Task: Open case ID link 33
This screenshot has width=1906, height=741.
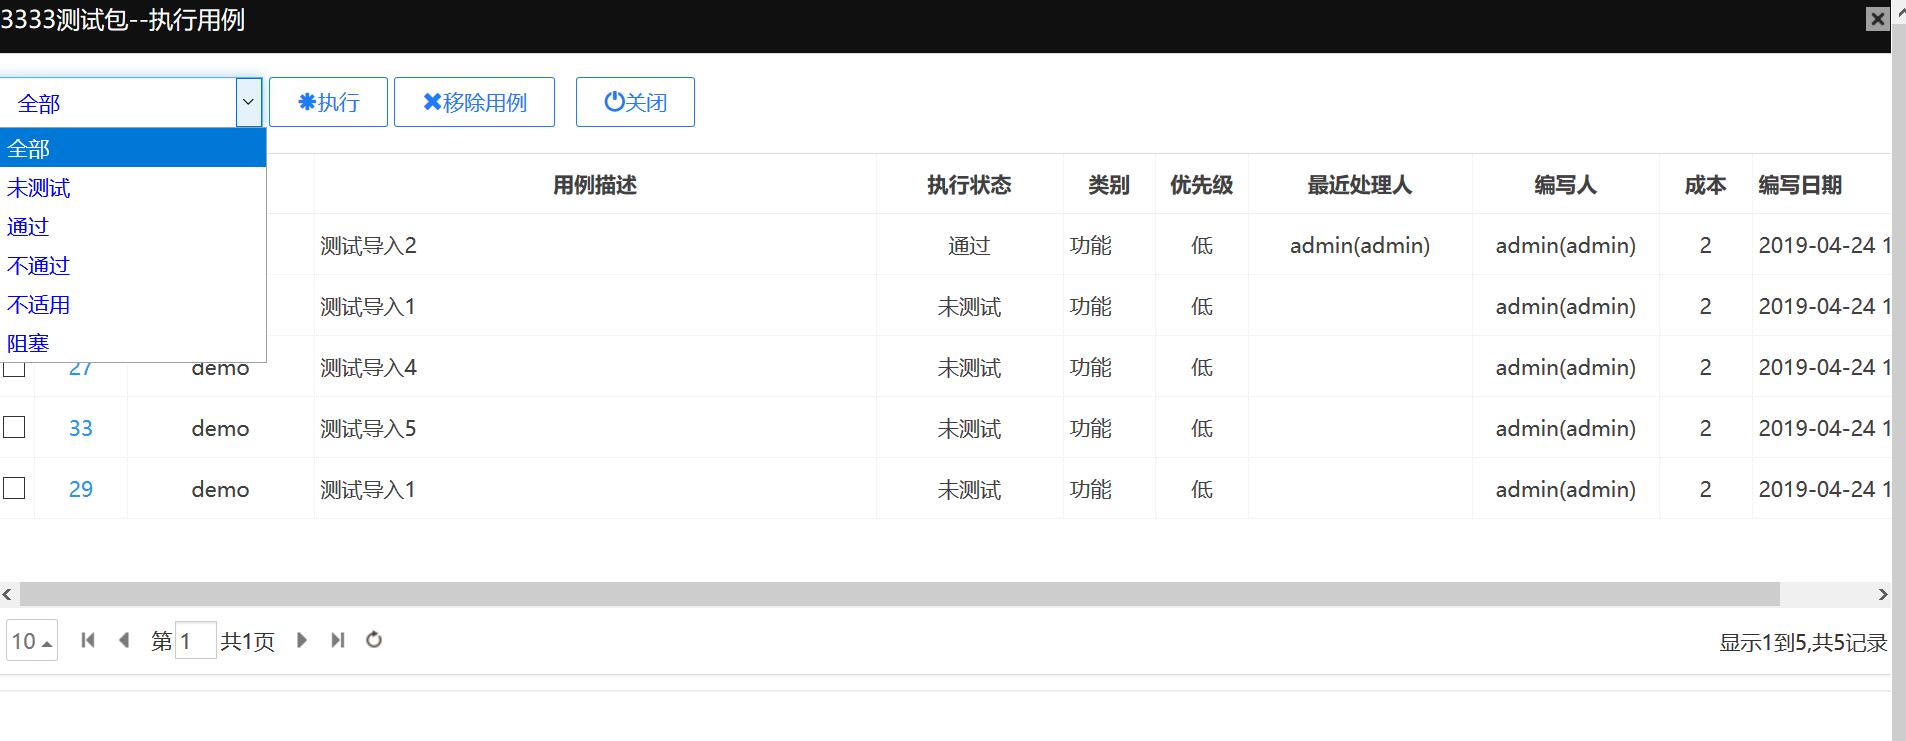Action: click(80, 428)
